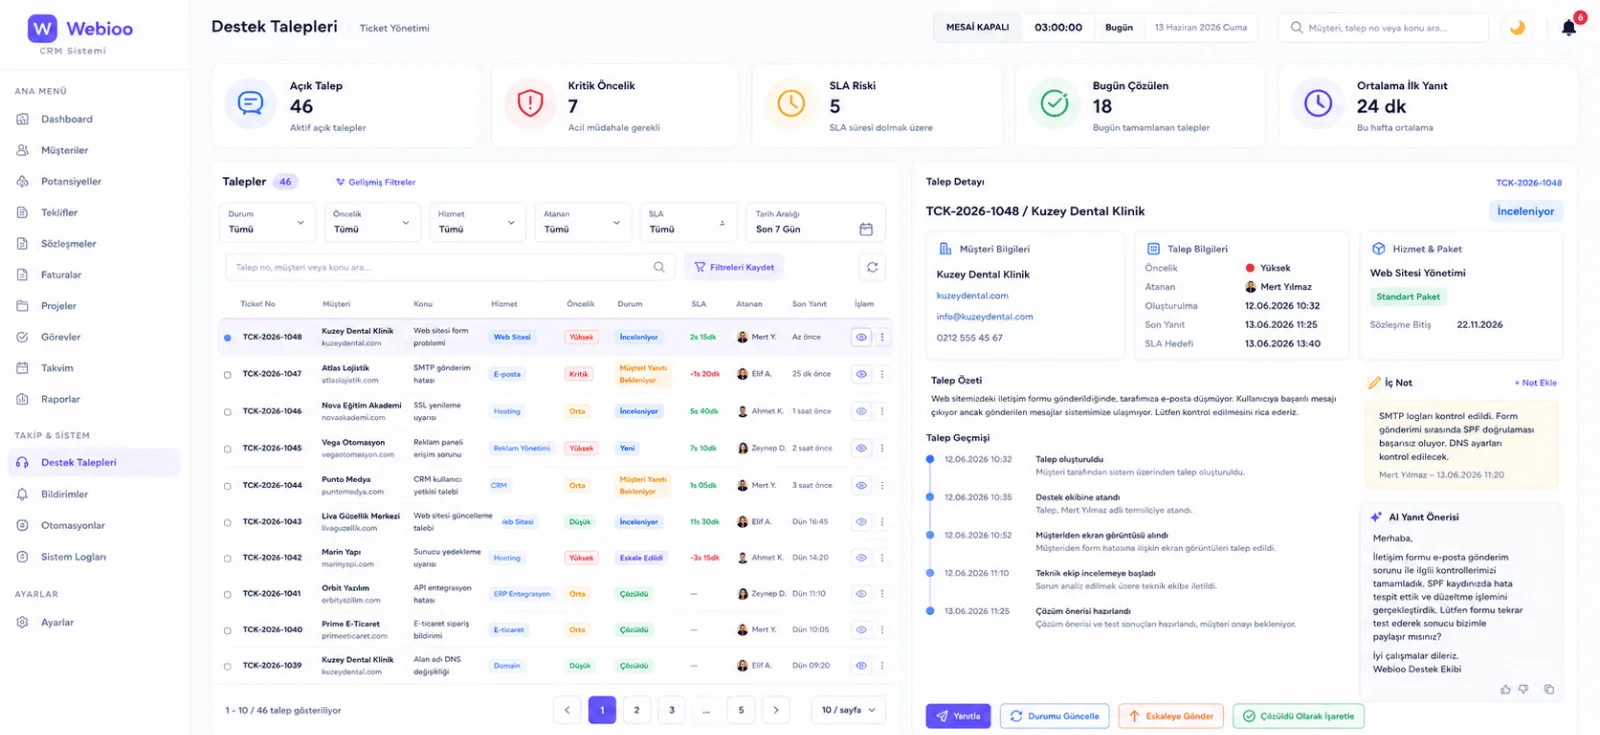Screen dimensions: 1600x735
Task: Open row menu for TCK-2026-1048
Action: click(882, 337)
